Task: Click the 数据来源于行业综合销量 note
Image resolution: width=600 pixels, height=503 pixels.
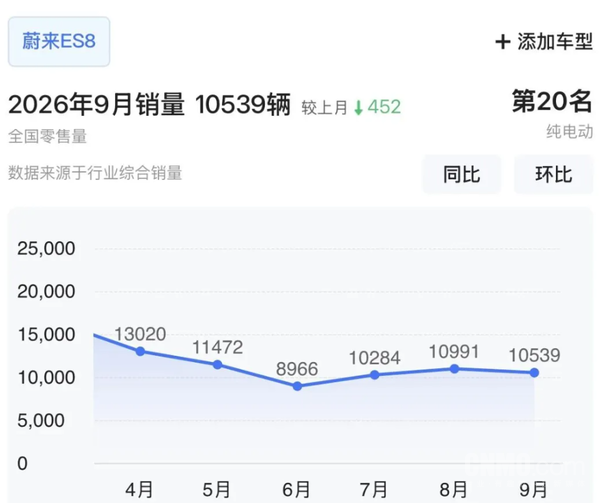Action: click(x=95, y=173)
